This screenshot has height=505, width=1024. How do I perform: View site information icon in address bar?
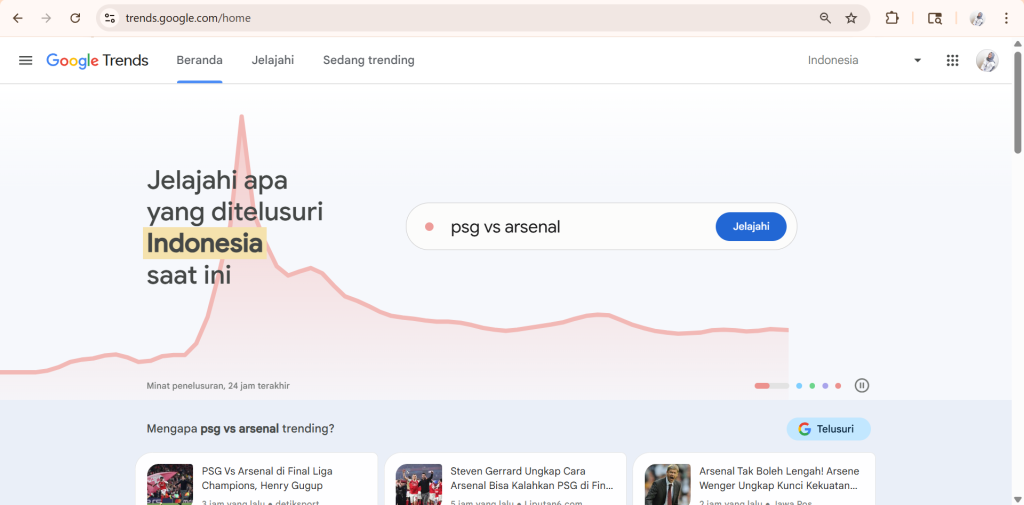[x=110, y=18]
